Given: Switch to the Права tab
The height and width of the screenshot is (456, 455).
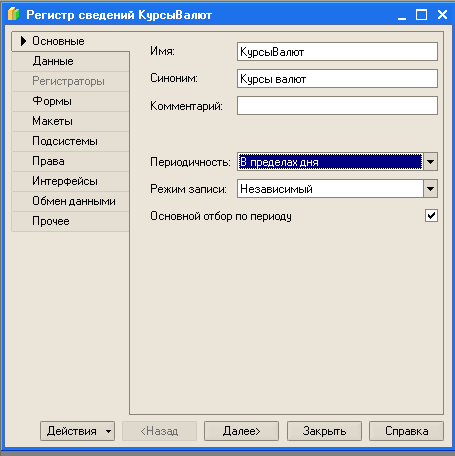Looking at the screenshot, I should (70, 161).
